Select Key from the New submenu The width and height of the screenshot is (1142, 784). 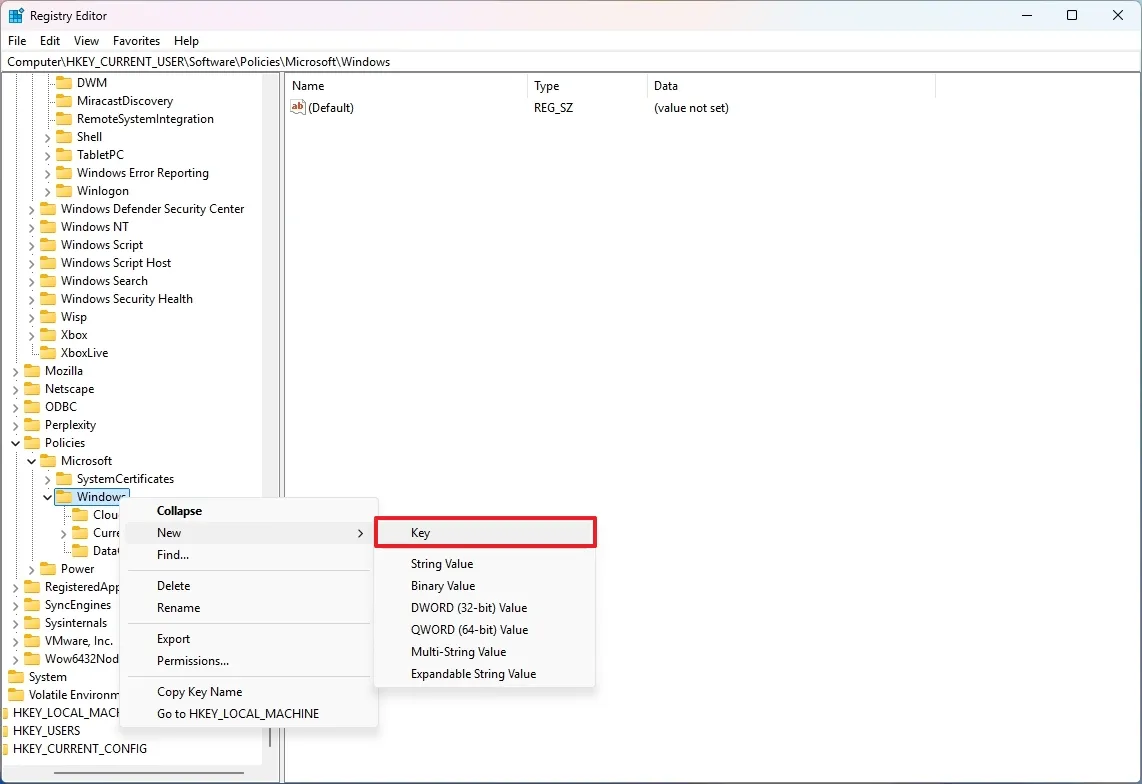pyautogui.click(x=420, y=532)
